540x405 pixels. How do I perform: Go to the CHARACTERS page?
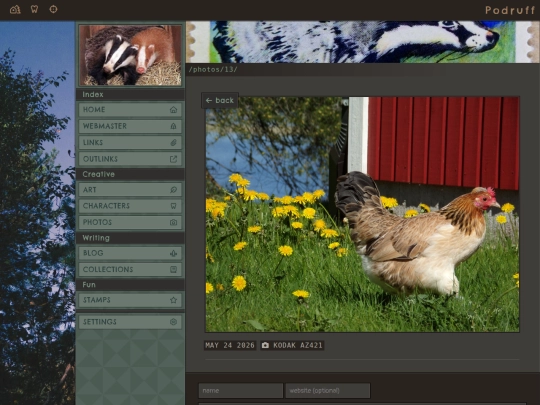(130, 206)
